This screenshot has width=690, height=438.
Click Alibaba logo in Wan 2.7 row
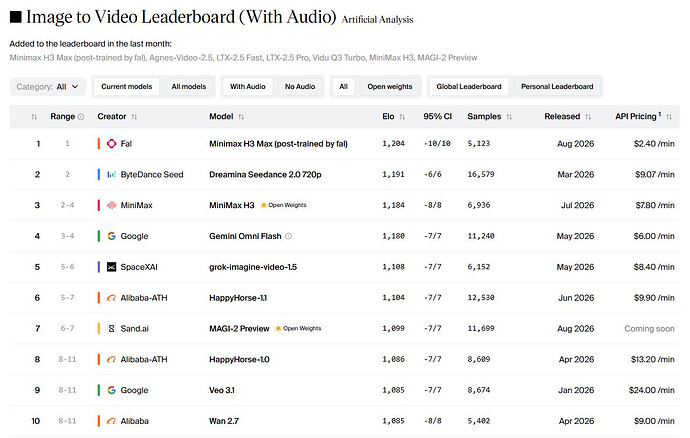pyautogui.click(x=112, y=421)
